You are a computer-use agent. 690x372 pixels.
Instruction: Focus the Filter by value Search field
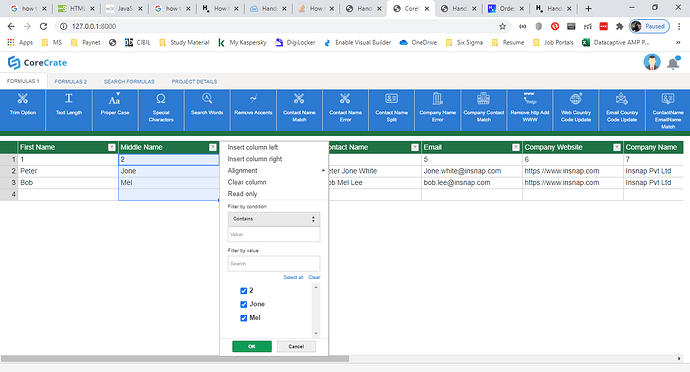click(x=274, y=264)
